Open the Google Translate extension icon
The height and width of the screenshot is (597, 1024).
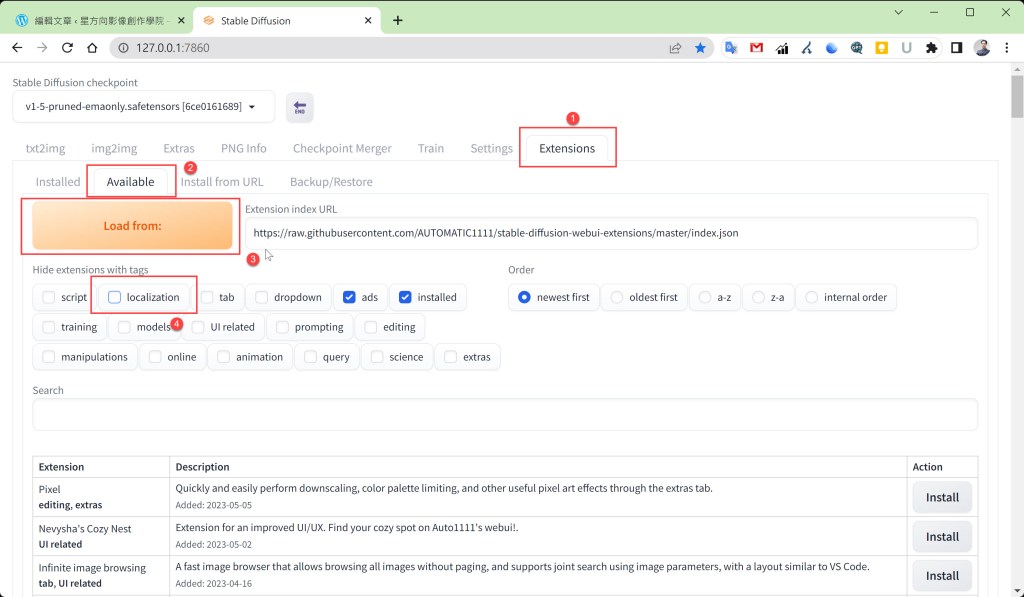point(731,47)
